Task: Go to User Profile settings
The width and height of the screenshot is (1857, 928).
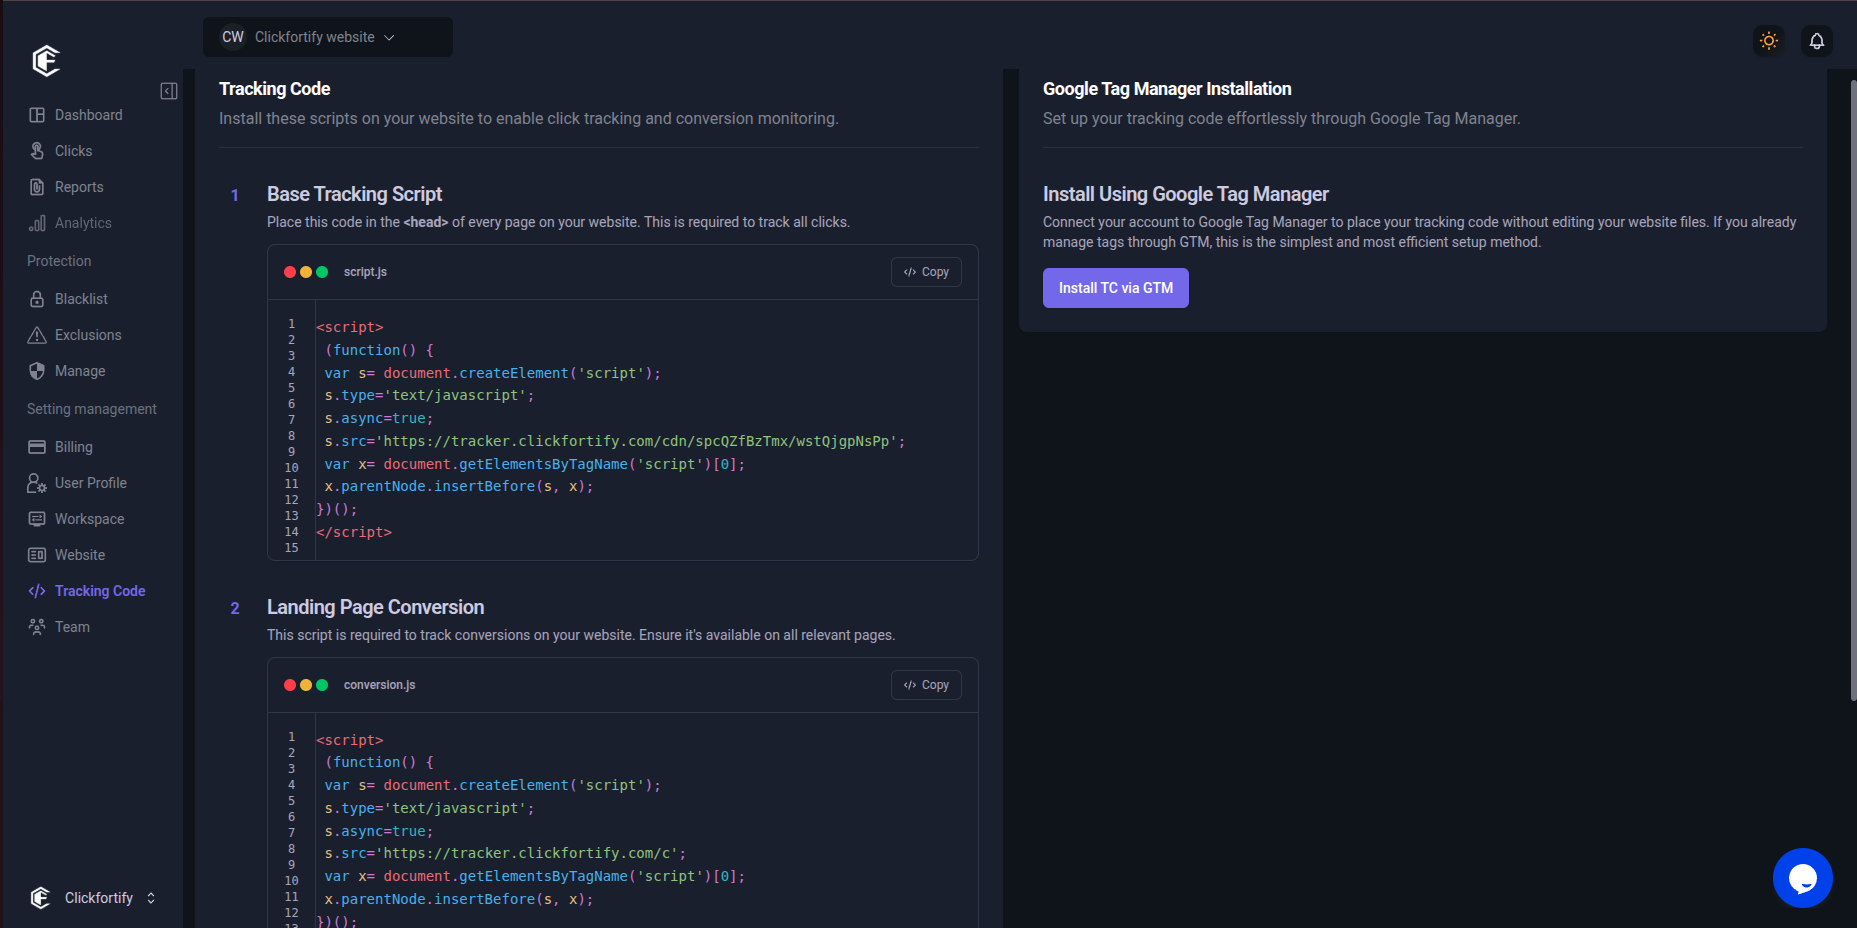Action: coord(90,482)
